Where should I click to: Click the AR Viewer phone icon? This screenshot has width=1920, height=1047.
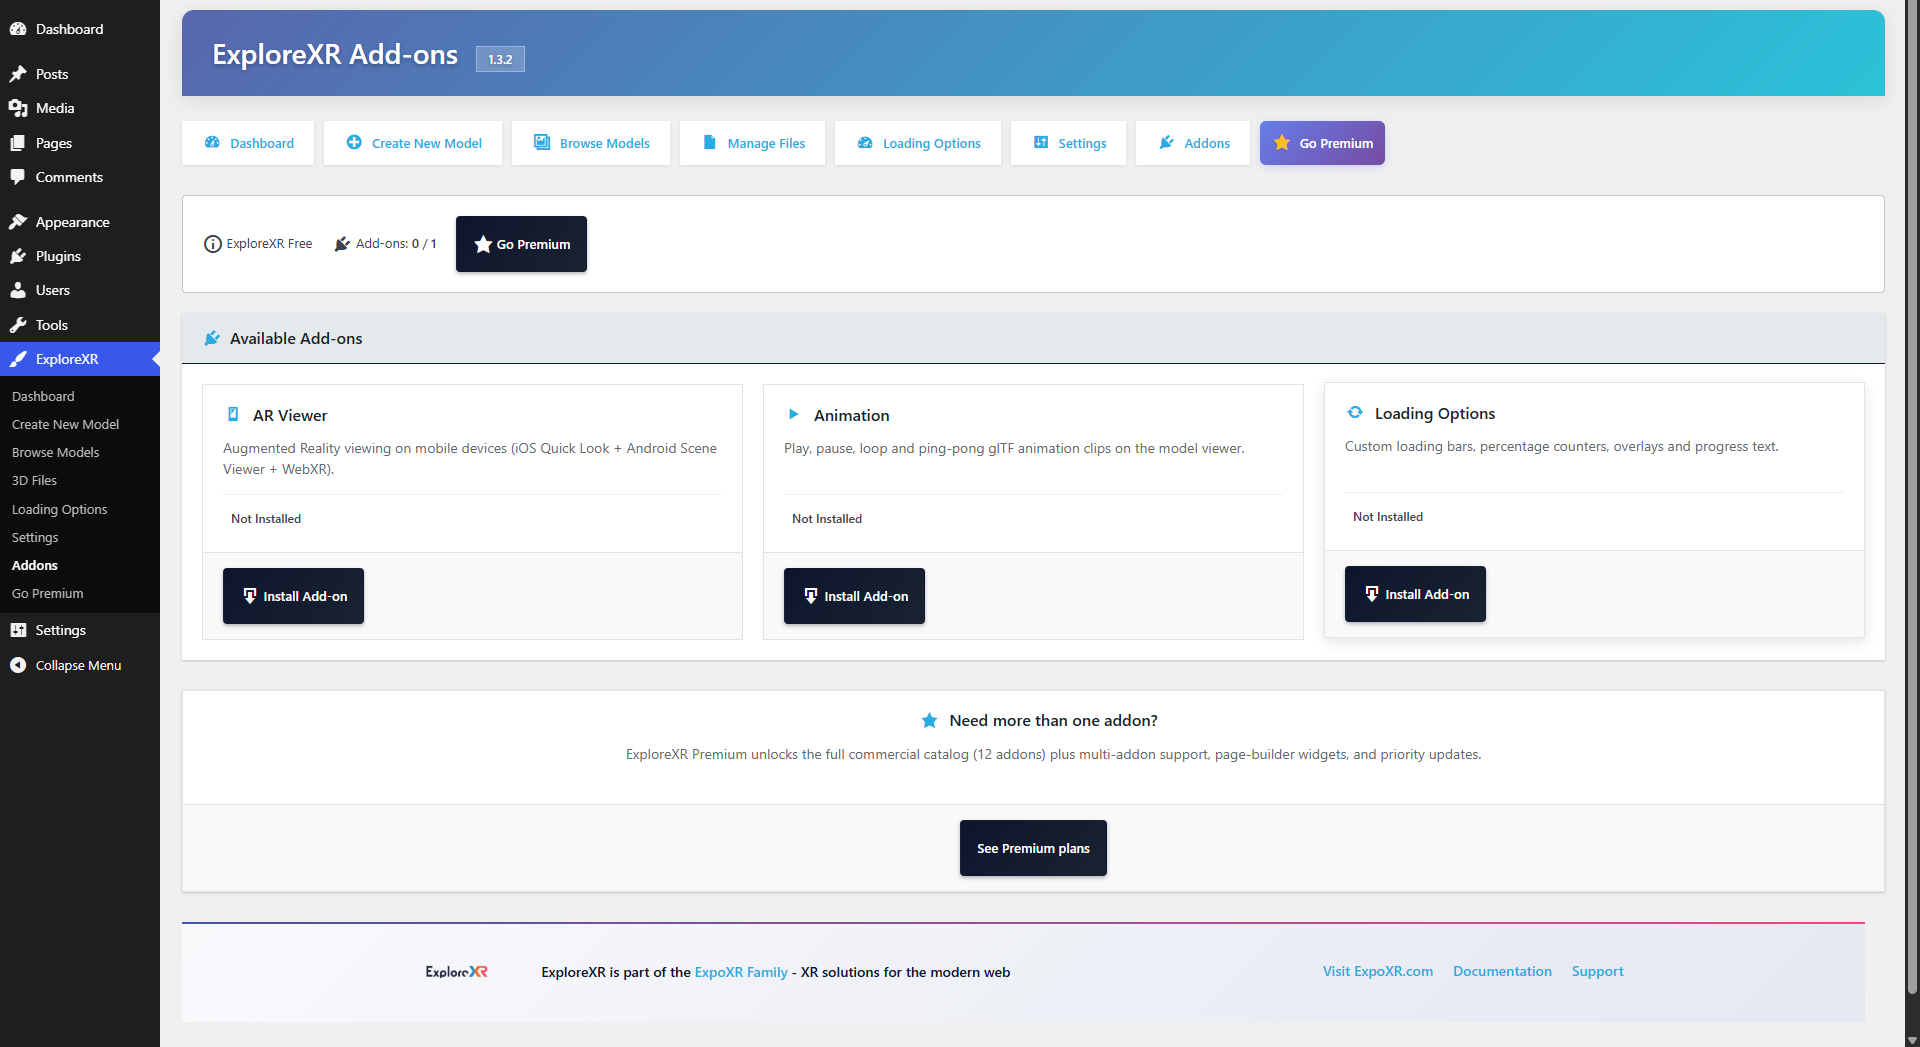233,414
